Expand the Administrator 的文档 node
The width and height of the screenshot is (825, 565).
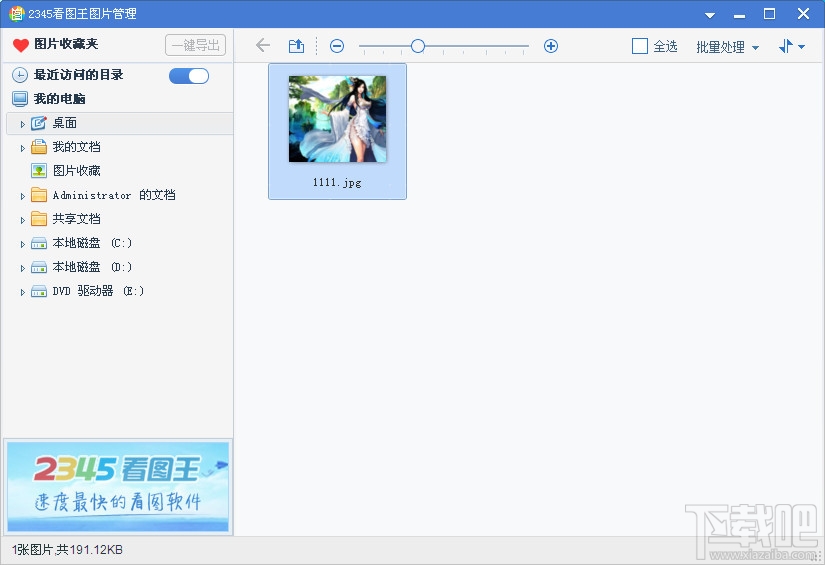point(22,196)
